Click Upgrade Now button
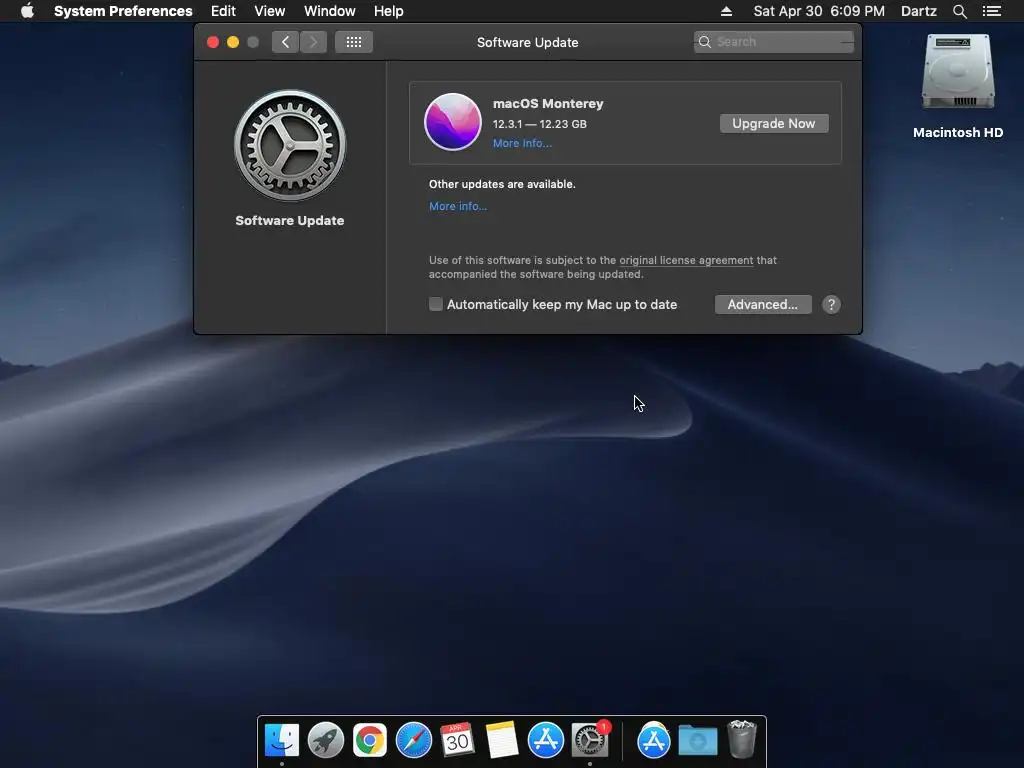Viewport: 1024px width, 768px height. click(774, 123)
